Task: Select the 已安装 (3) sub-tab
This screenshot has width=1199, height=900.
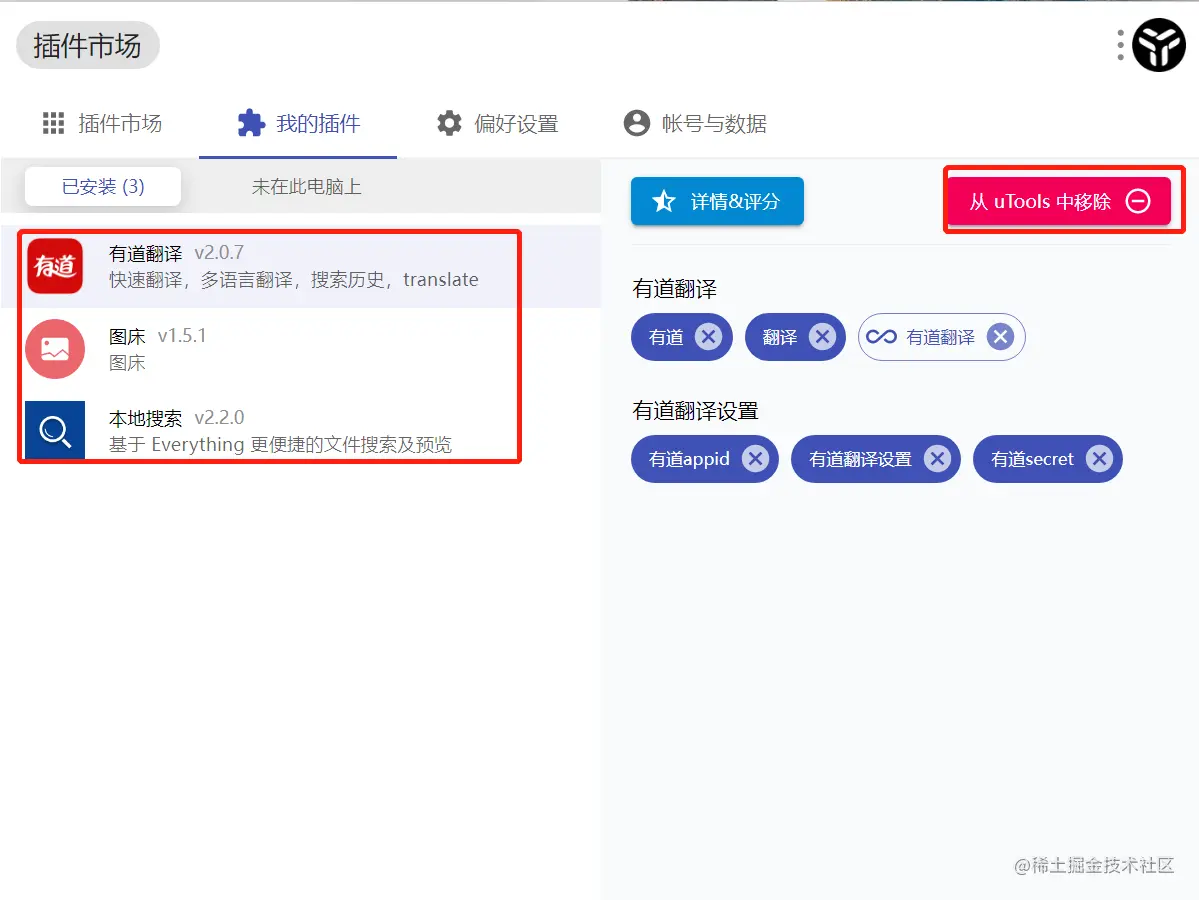Action: coord(103,187)
